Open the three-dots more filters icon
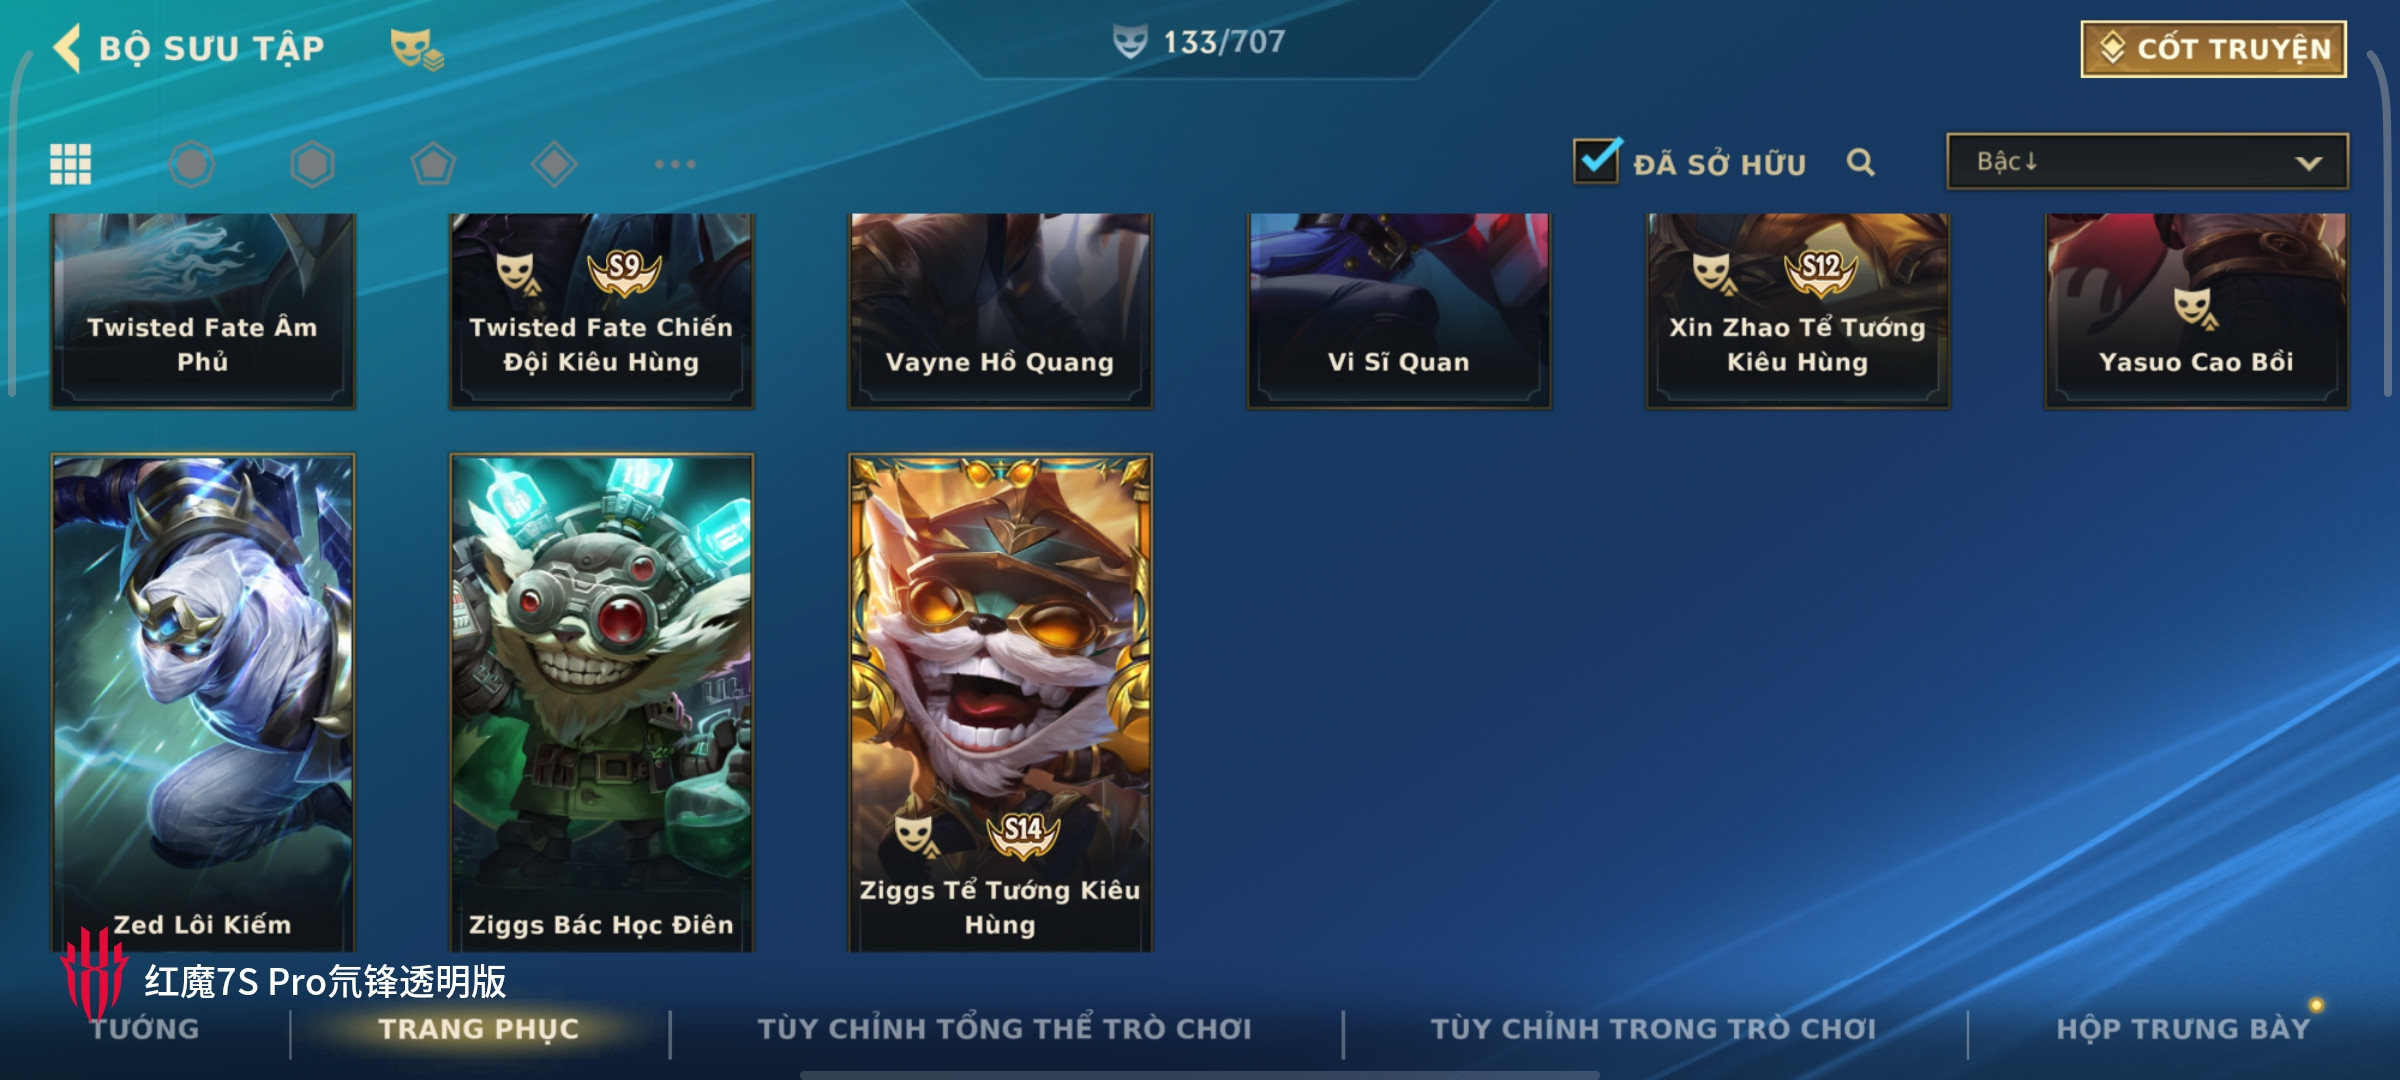Viewport: 2400px width, 1080px height. click(675, 164)
